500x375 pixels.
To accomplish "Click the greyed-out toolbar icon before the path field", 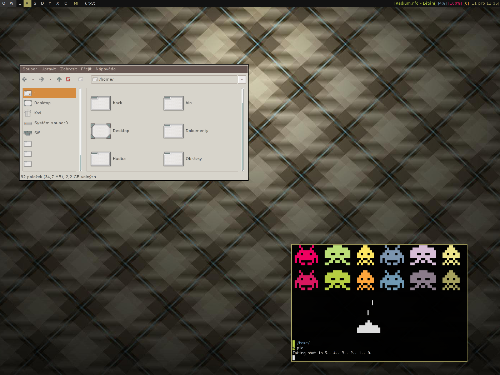I will (x=80, y=79).
